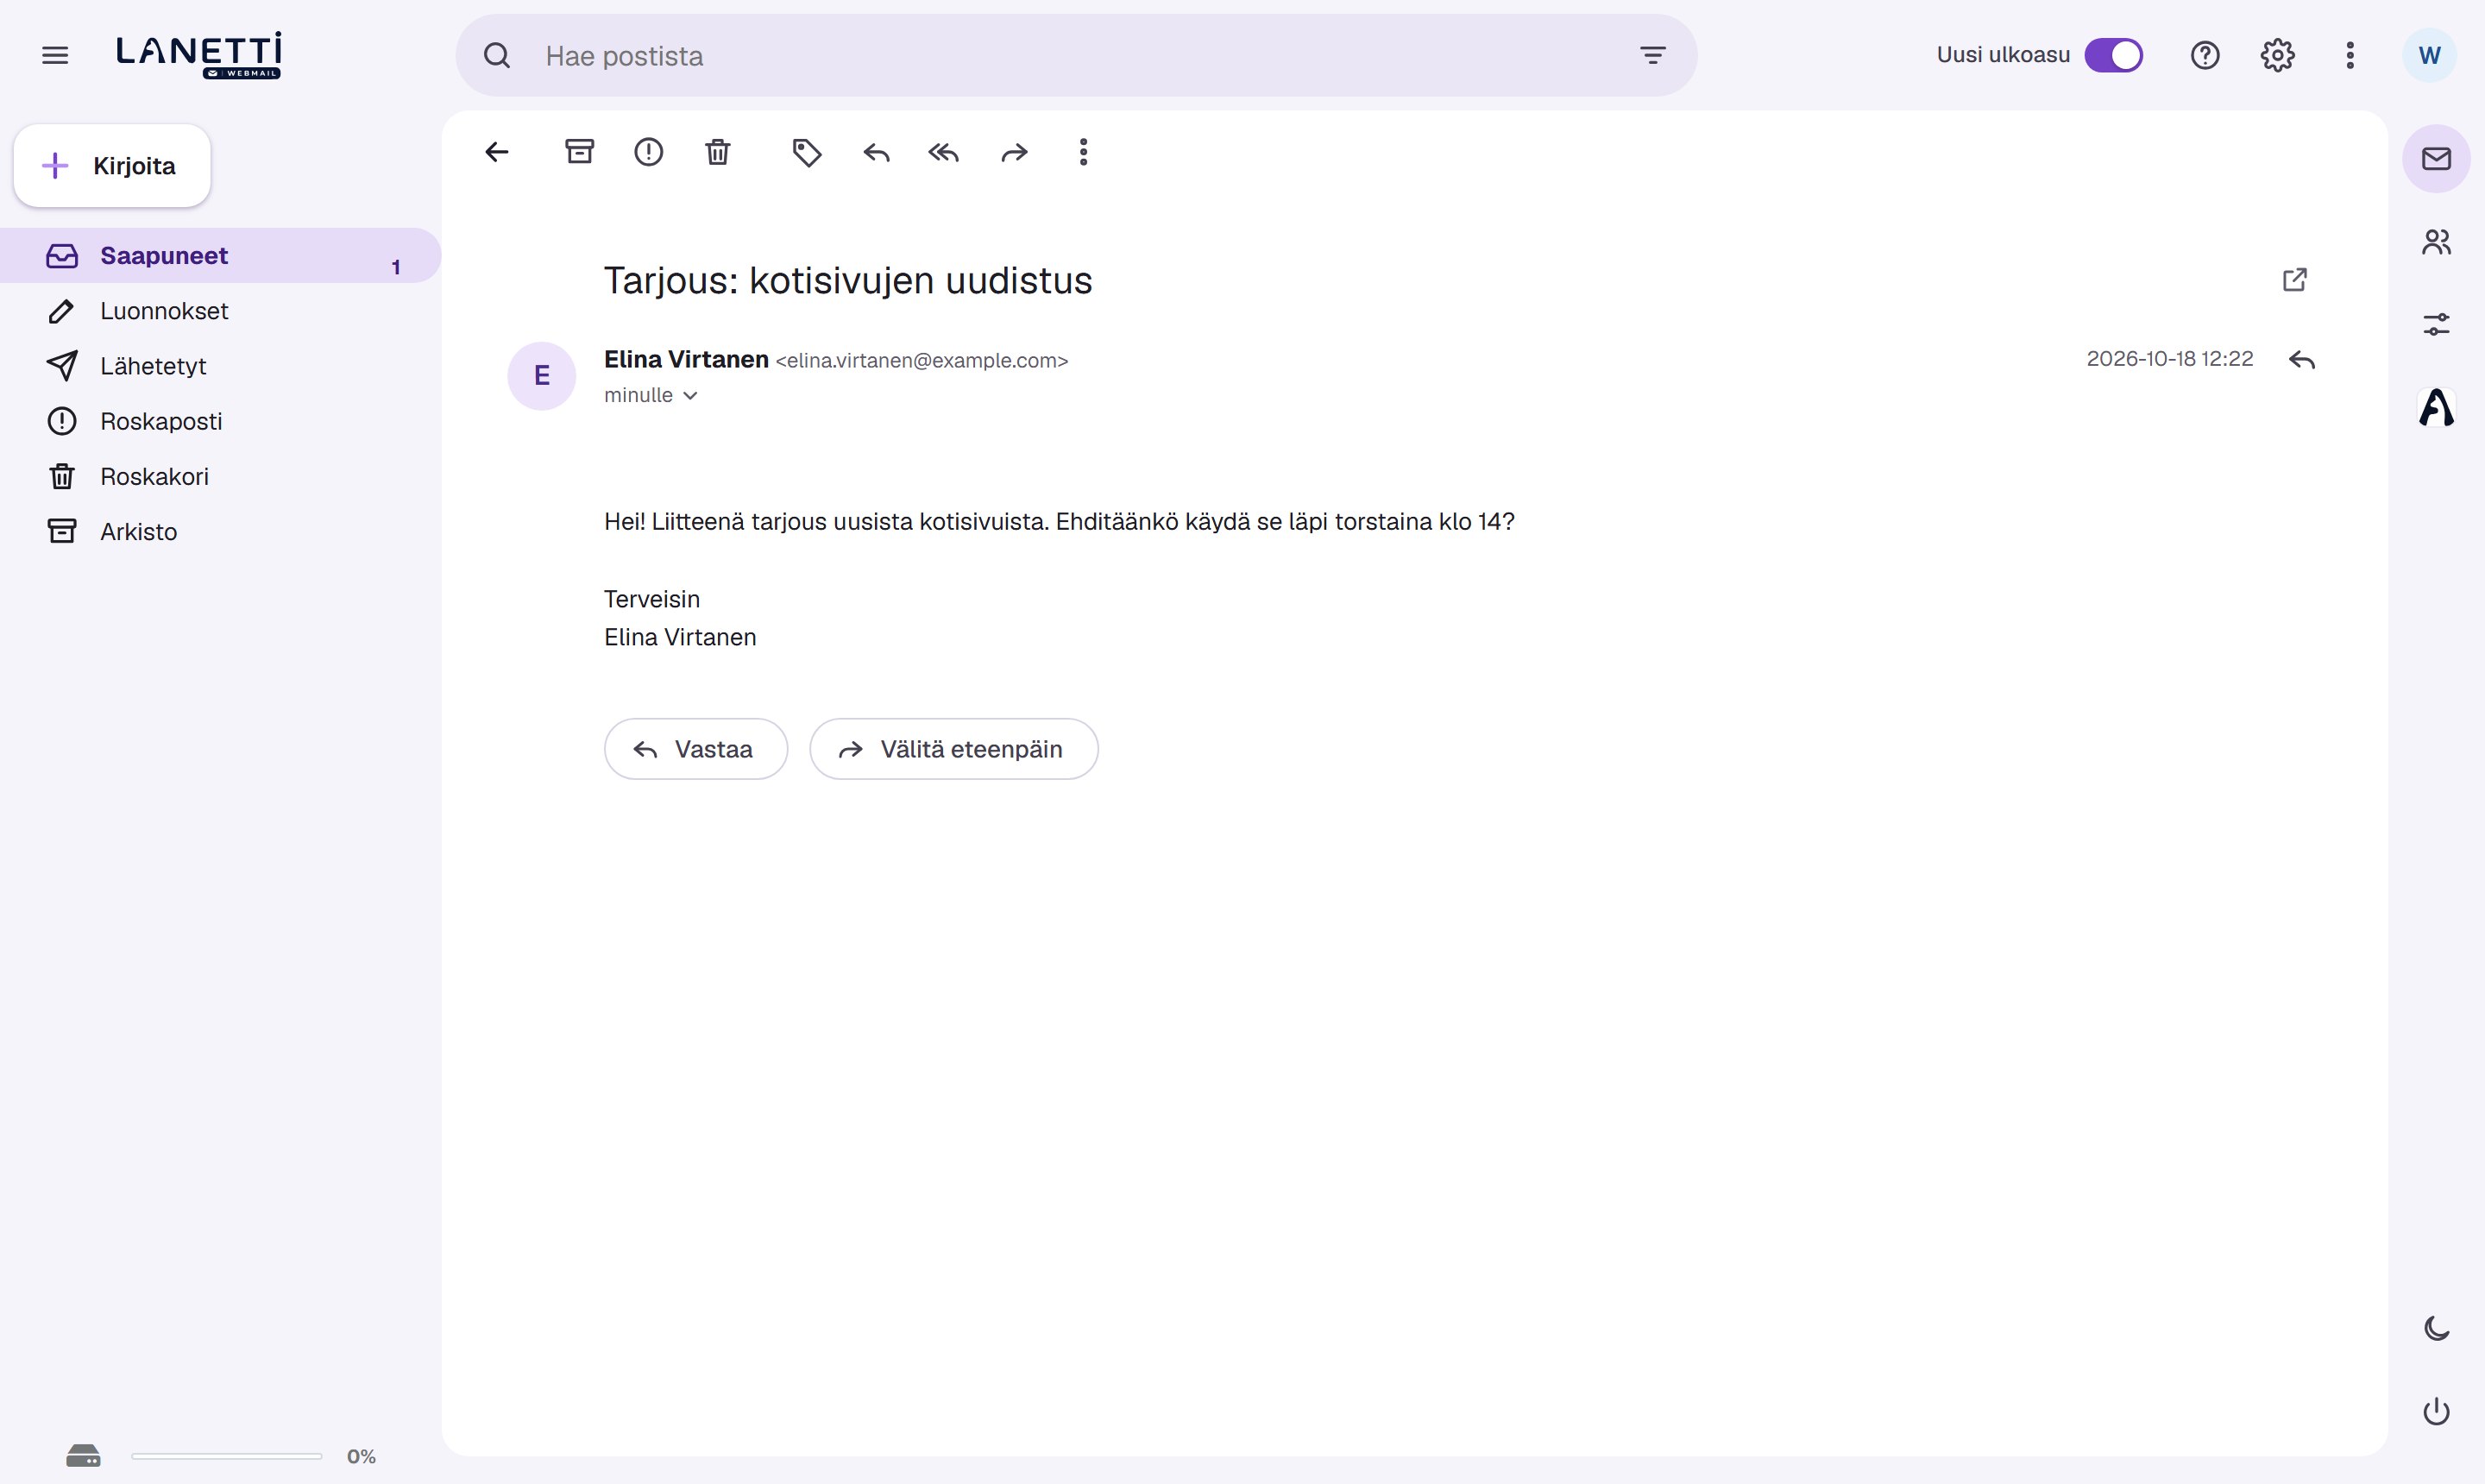This screenshot has height=1484, width=2485.
Task: Go back with the left arrow
Action: 497,152
